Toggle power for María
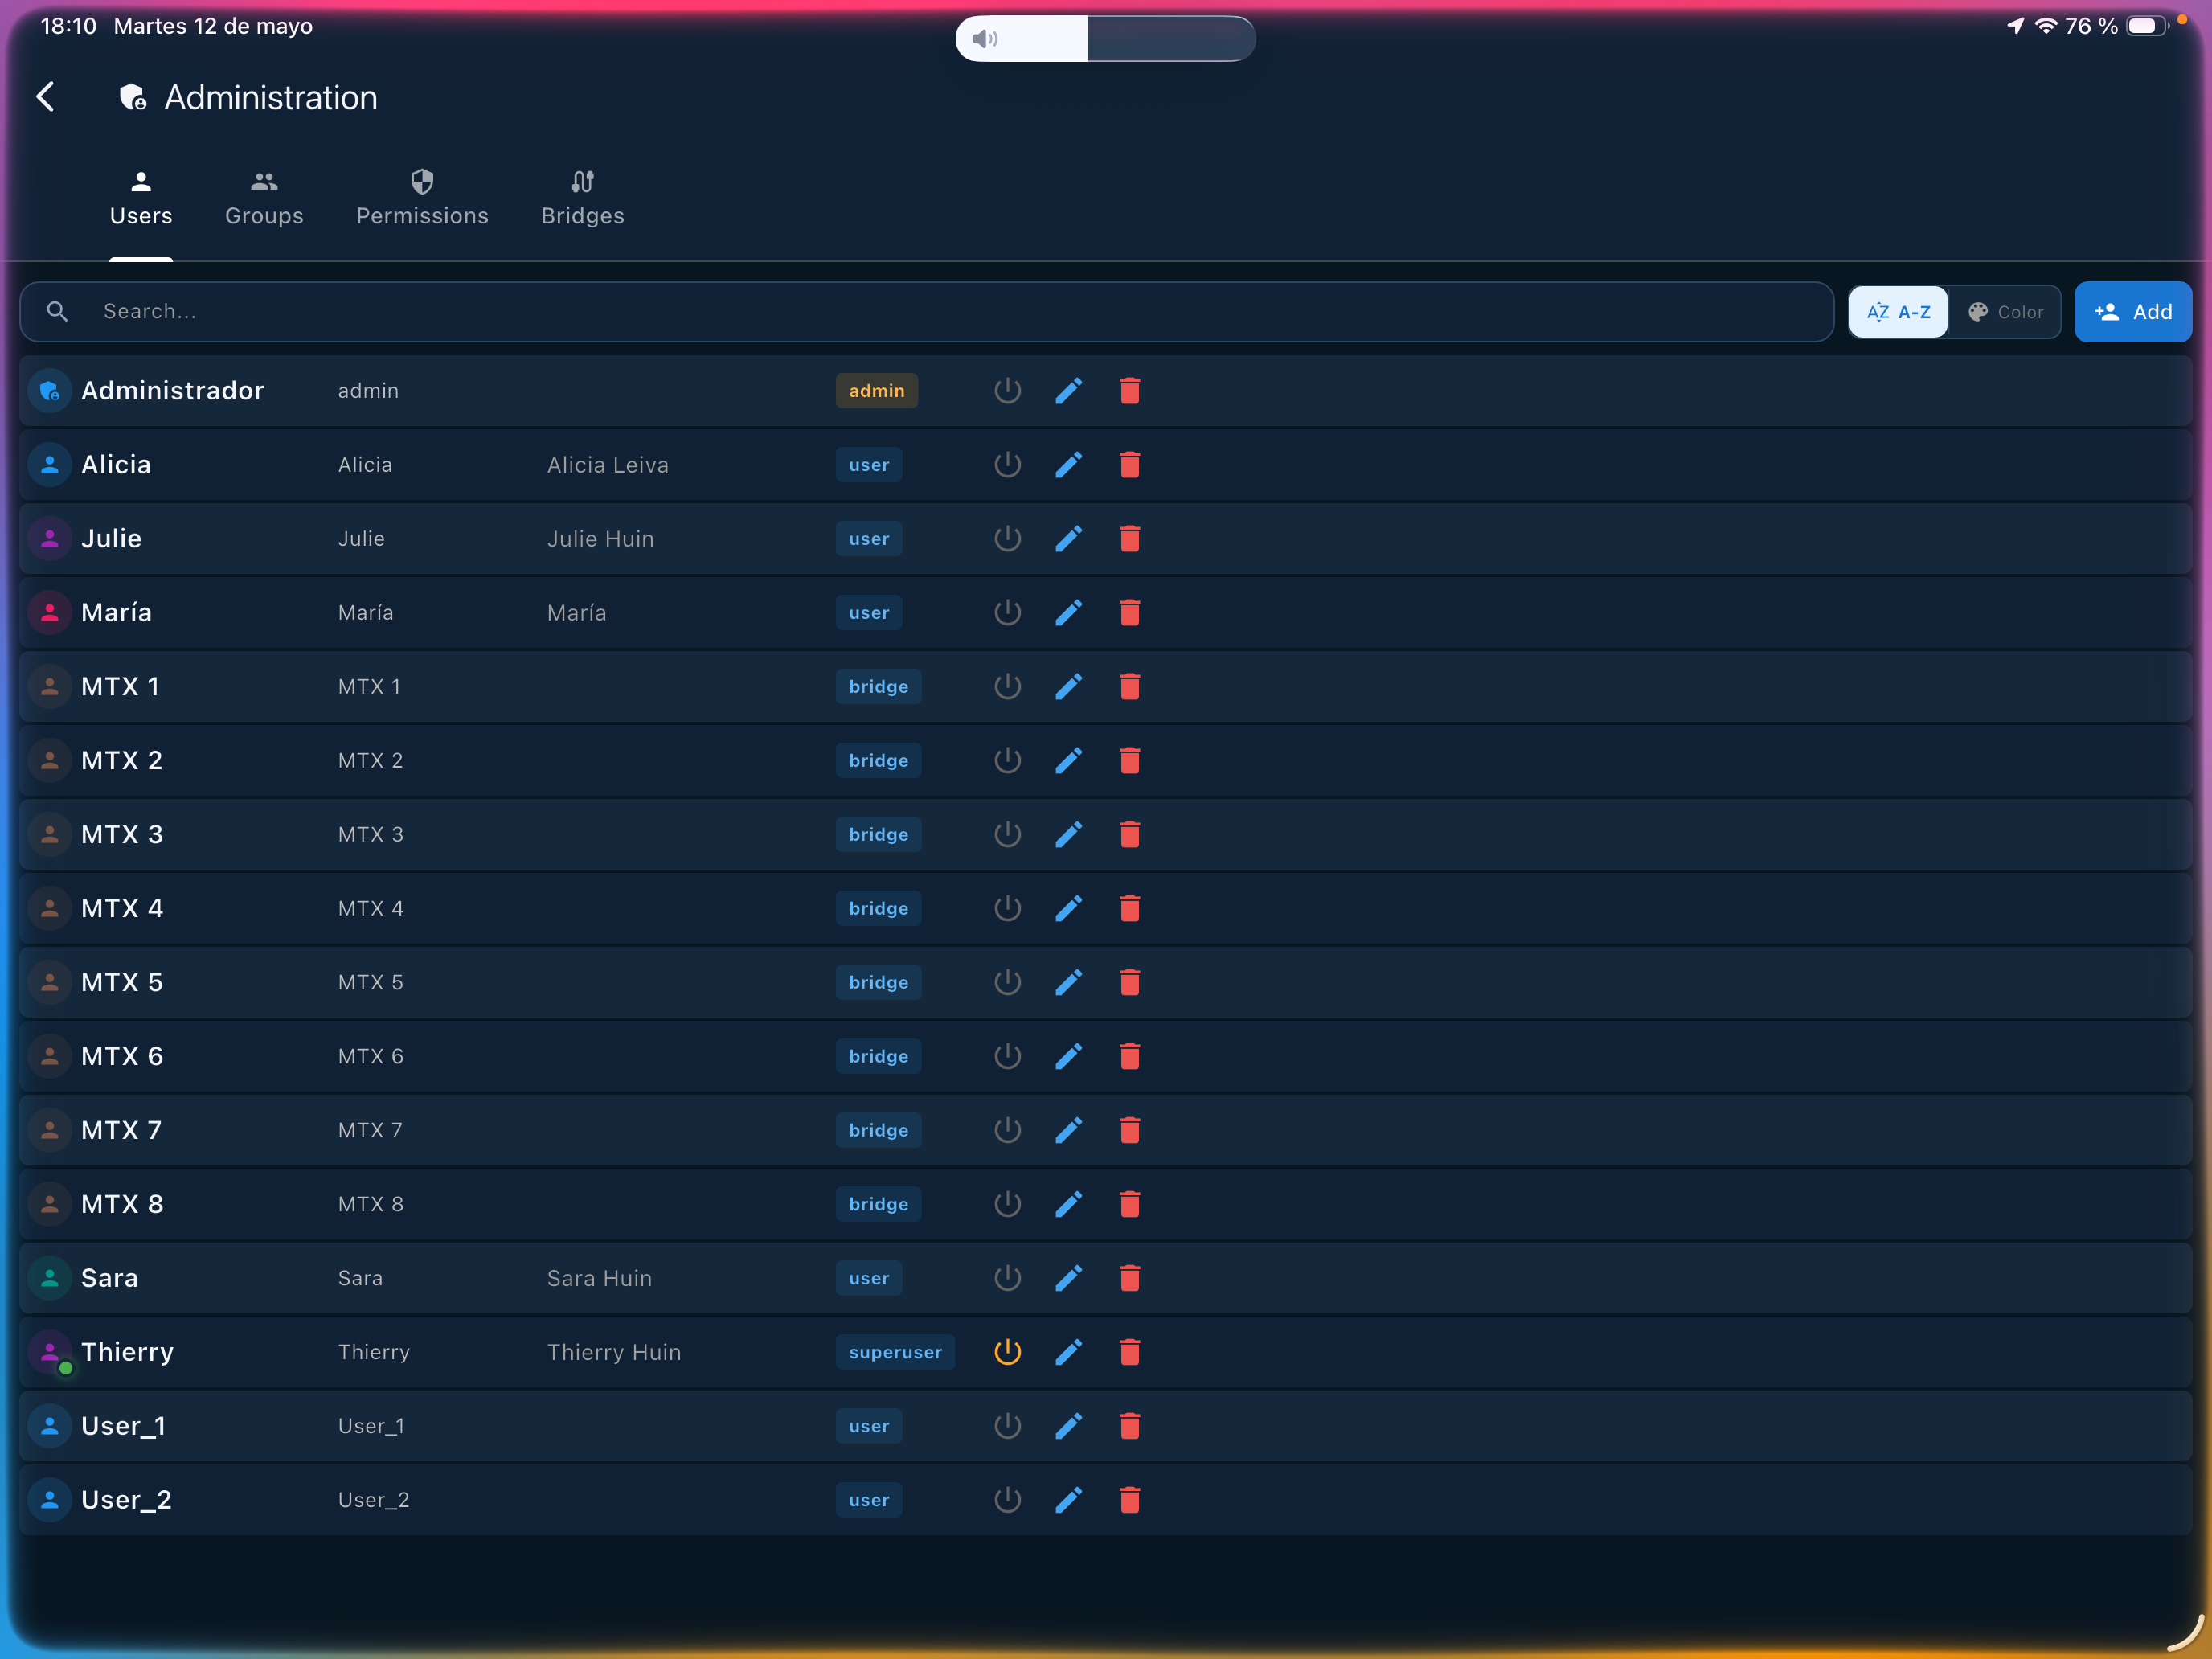The height and width of the screenshot is (1659, 2212). coord(1007,613)
